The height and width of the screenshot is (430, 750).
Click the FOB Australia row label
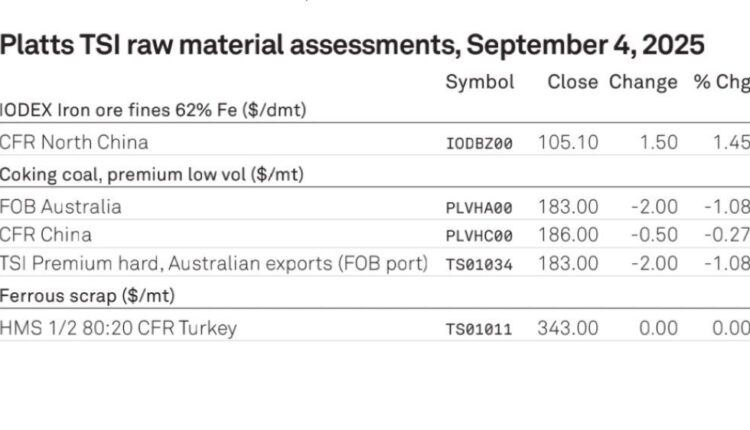coord(60,207)
